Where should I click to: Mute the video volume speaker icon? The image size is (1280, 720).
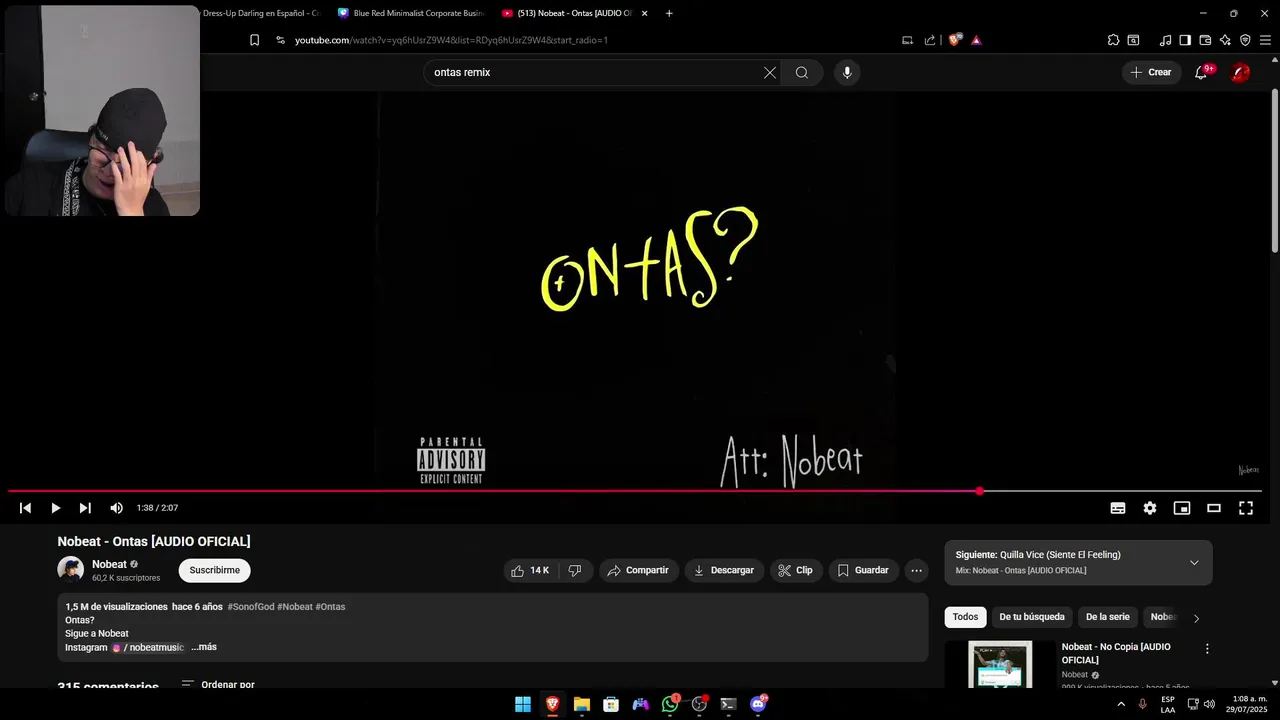(116, 508)
